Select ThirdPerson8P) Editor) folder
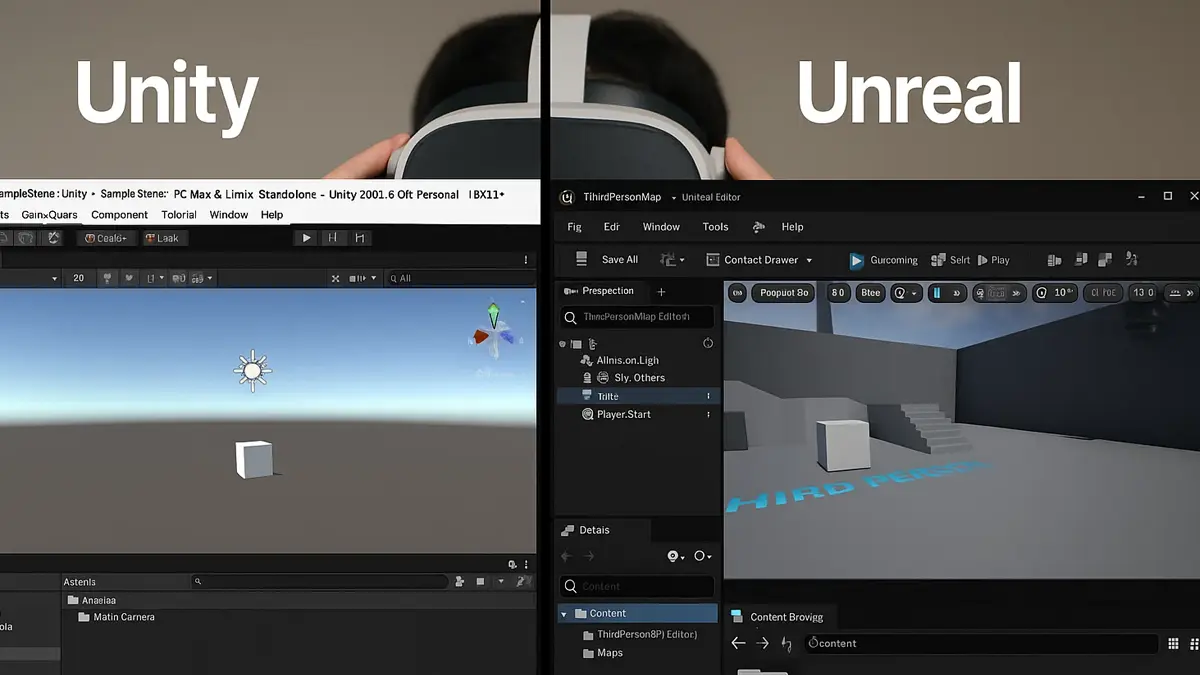The image size is (1200, 675). [640, 634]
